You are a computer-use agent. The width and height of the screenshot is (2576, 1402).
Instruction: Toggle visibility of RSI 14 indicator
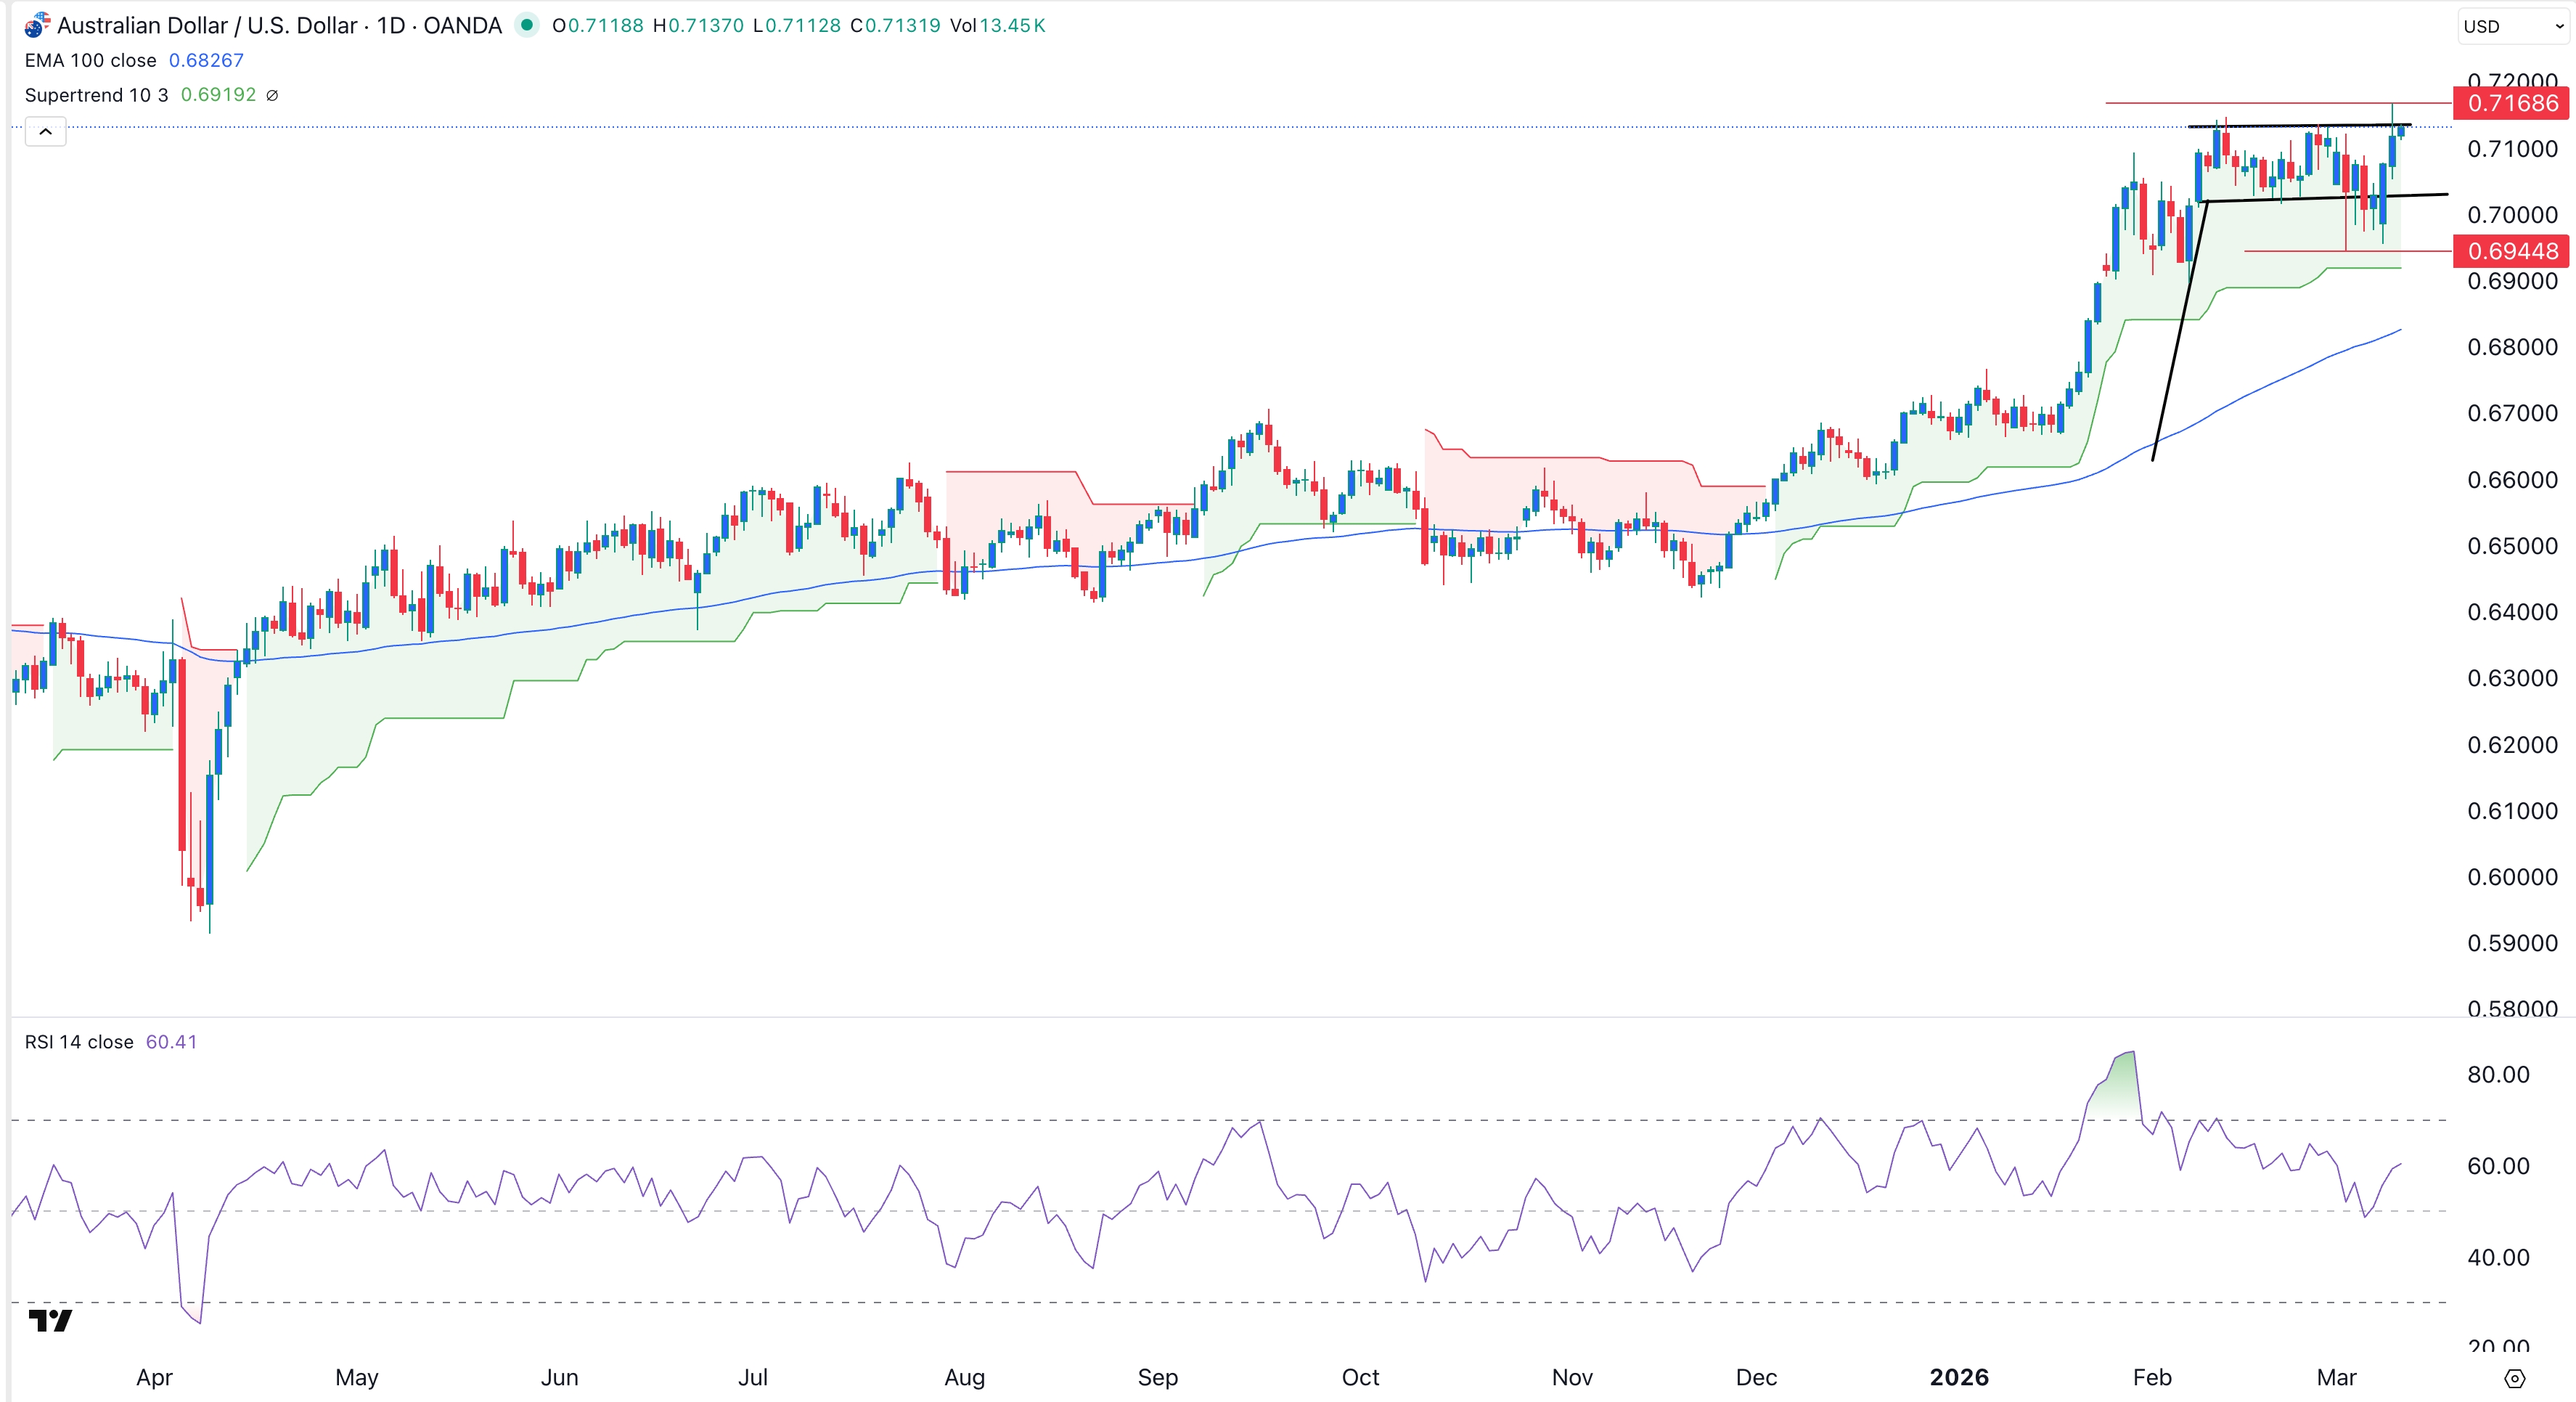coord(78,1041)
